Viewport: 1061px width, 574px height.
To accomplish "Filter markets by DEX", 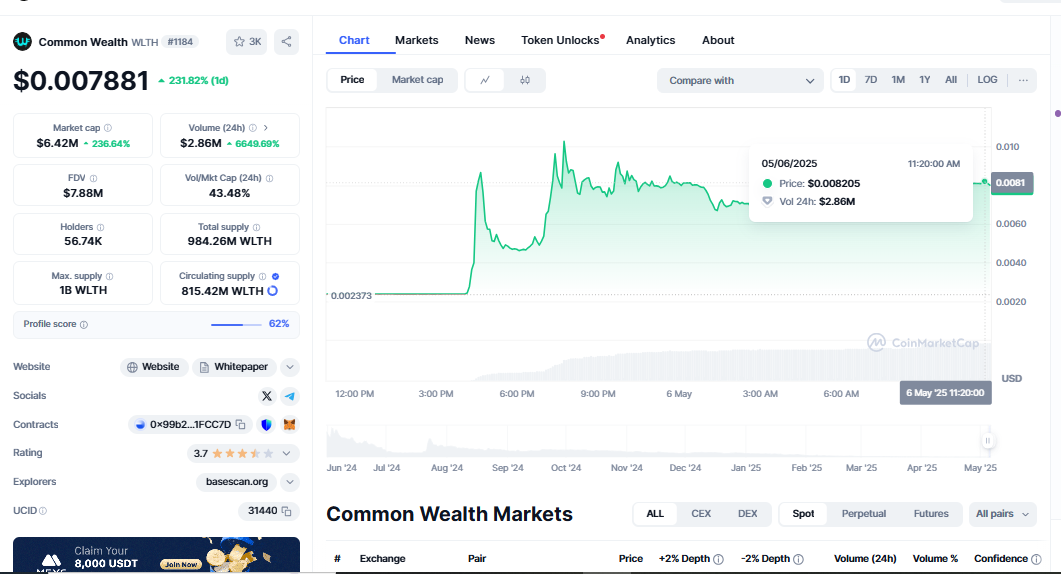I will [x=748, y=514].
